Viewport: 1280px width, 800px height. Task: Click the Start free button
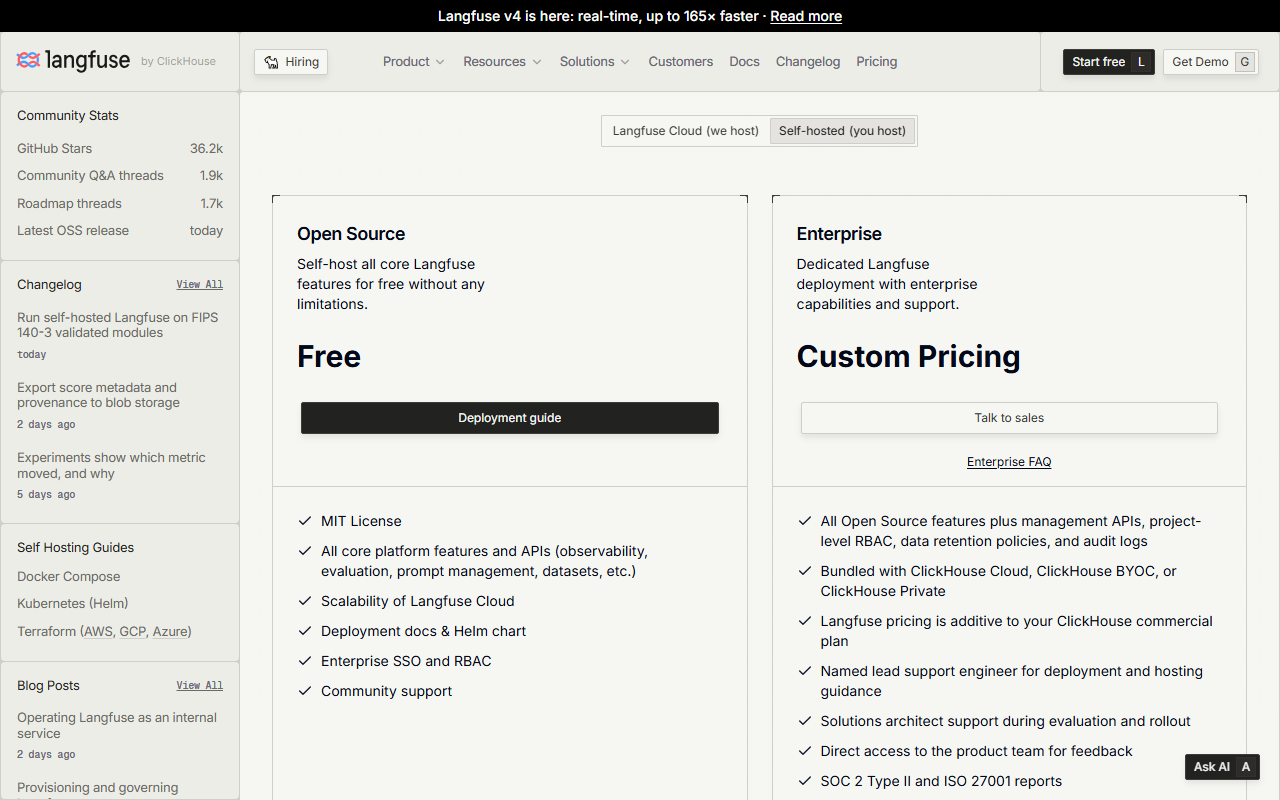[1109, 62]
